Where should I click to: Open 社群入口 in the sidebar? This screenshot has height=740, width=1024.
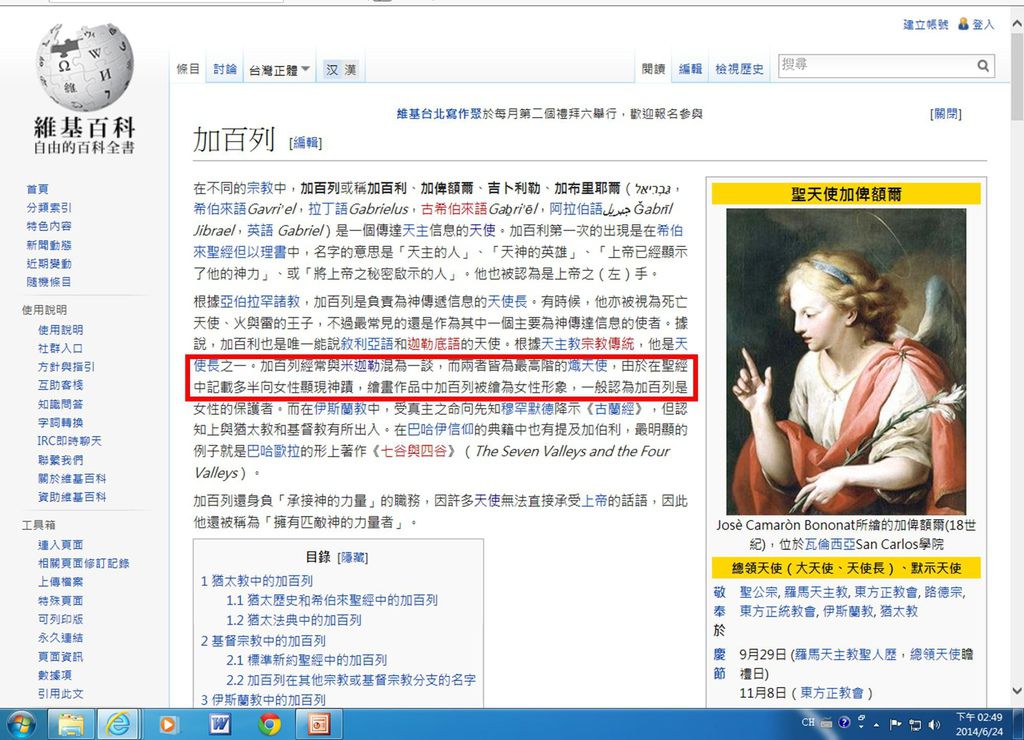[61, 349]
